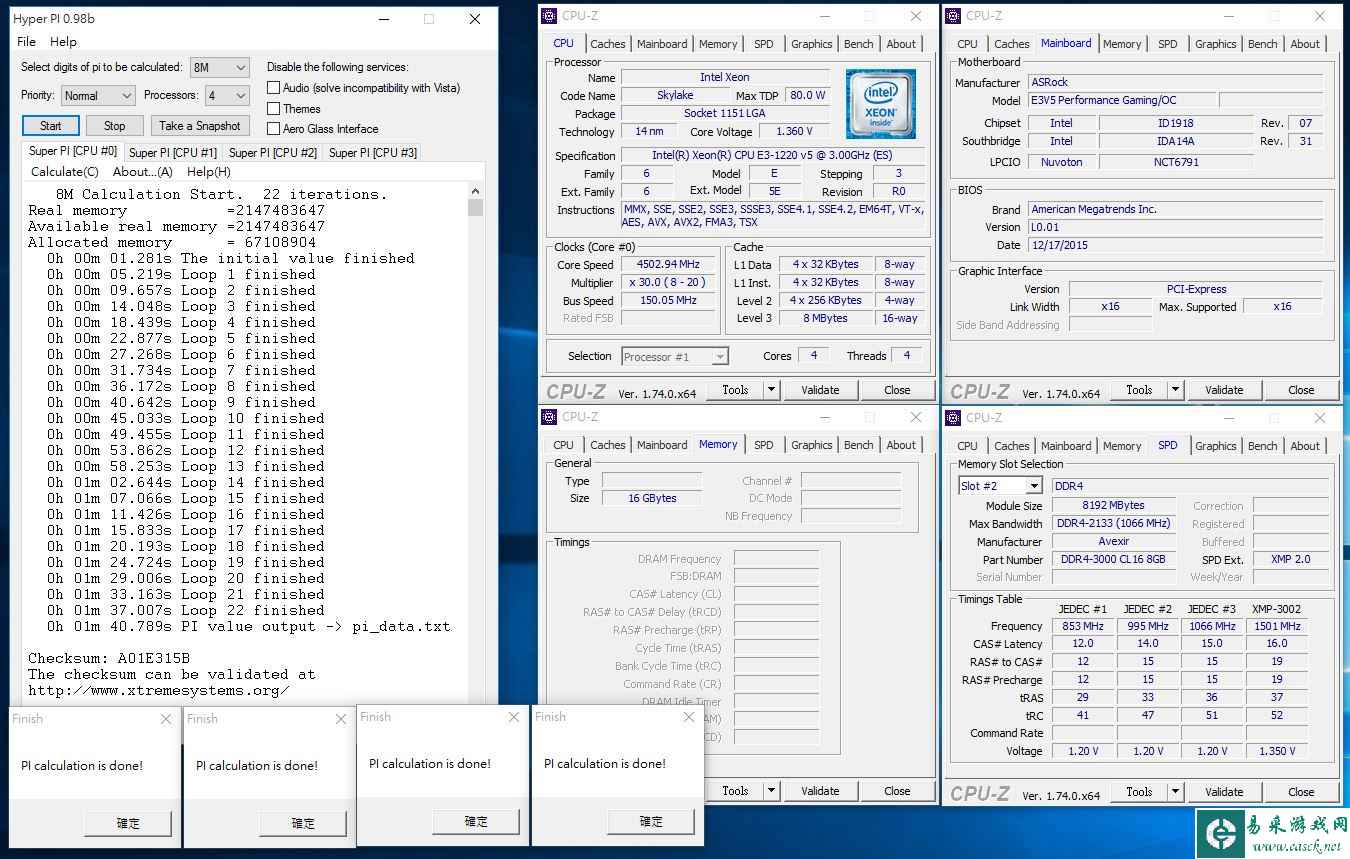Close the first PI calculation done dialog

pos(166,719)
